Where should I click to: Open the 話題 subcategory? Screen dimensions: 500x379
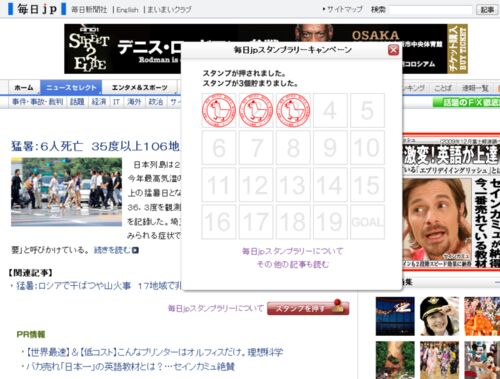77,102
